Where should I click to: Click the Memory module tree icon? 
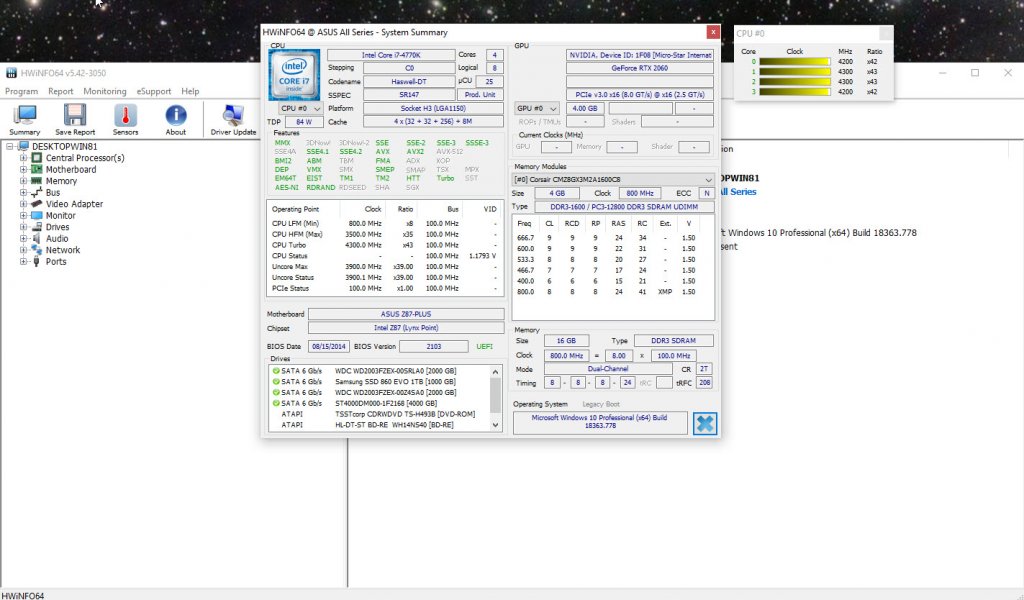[x=37, y=181]
